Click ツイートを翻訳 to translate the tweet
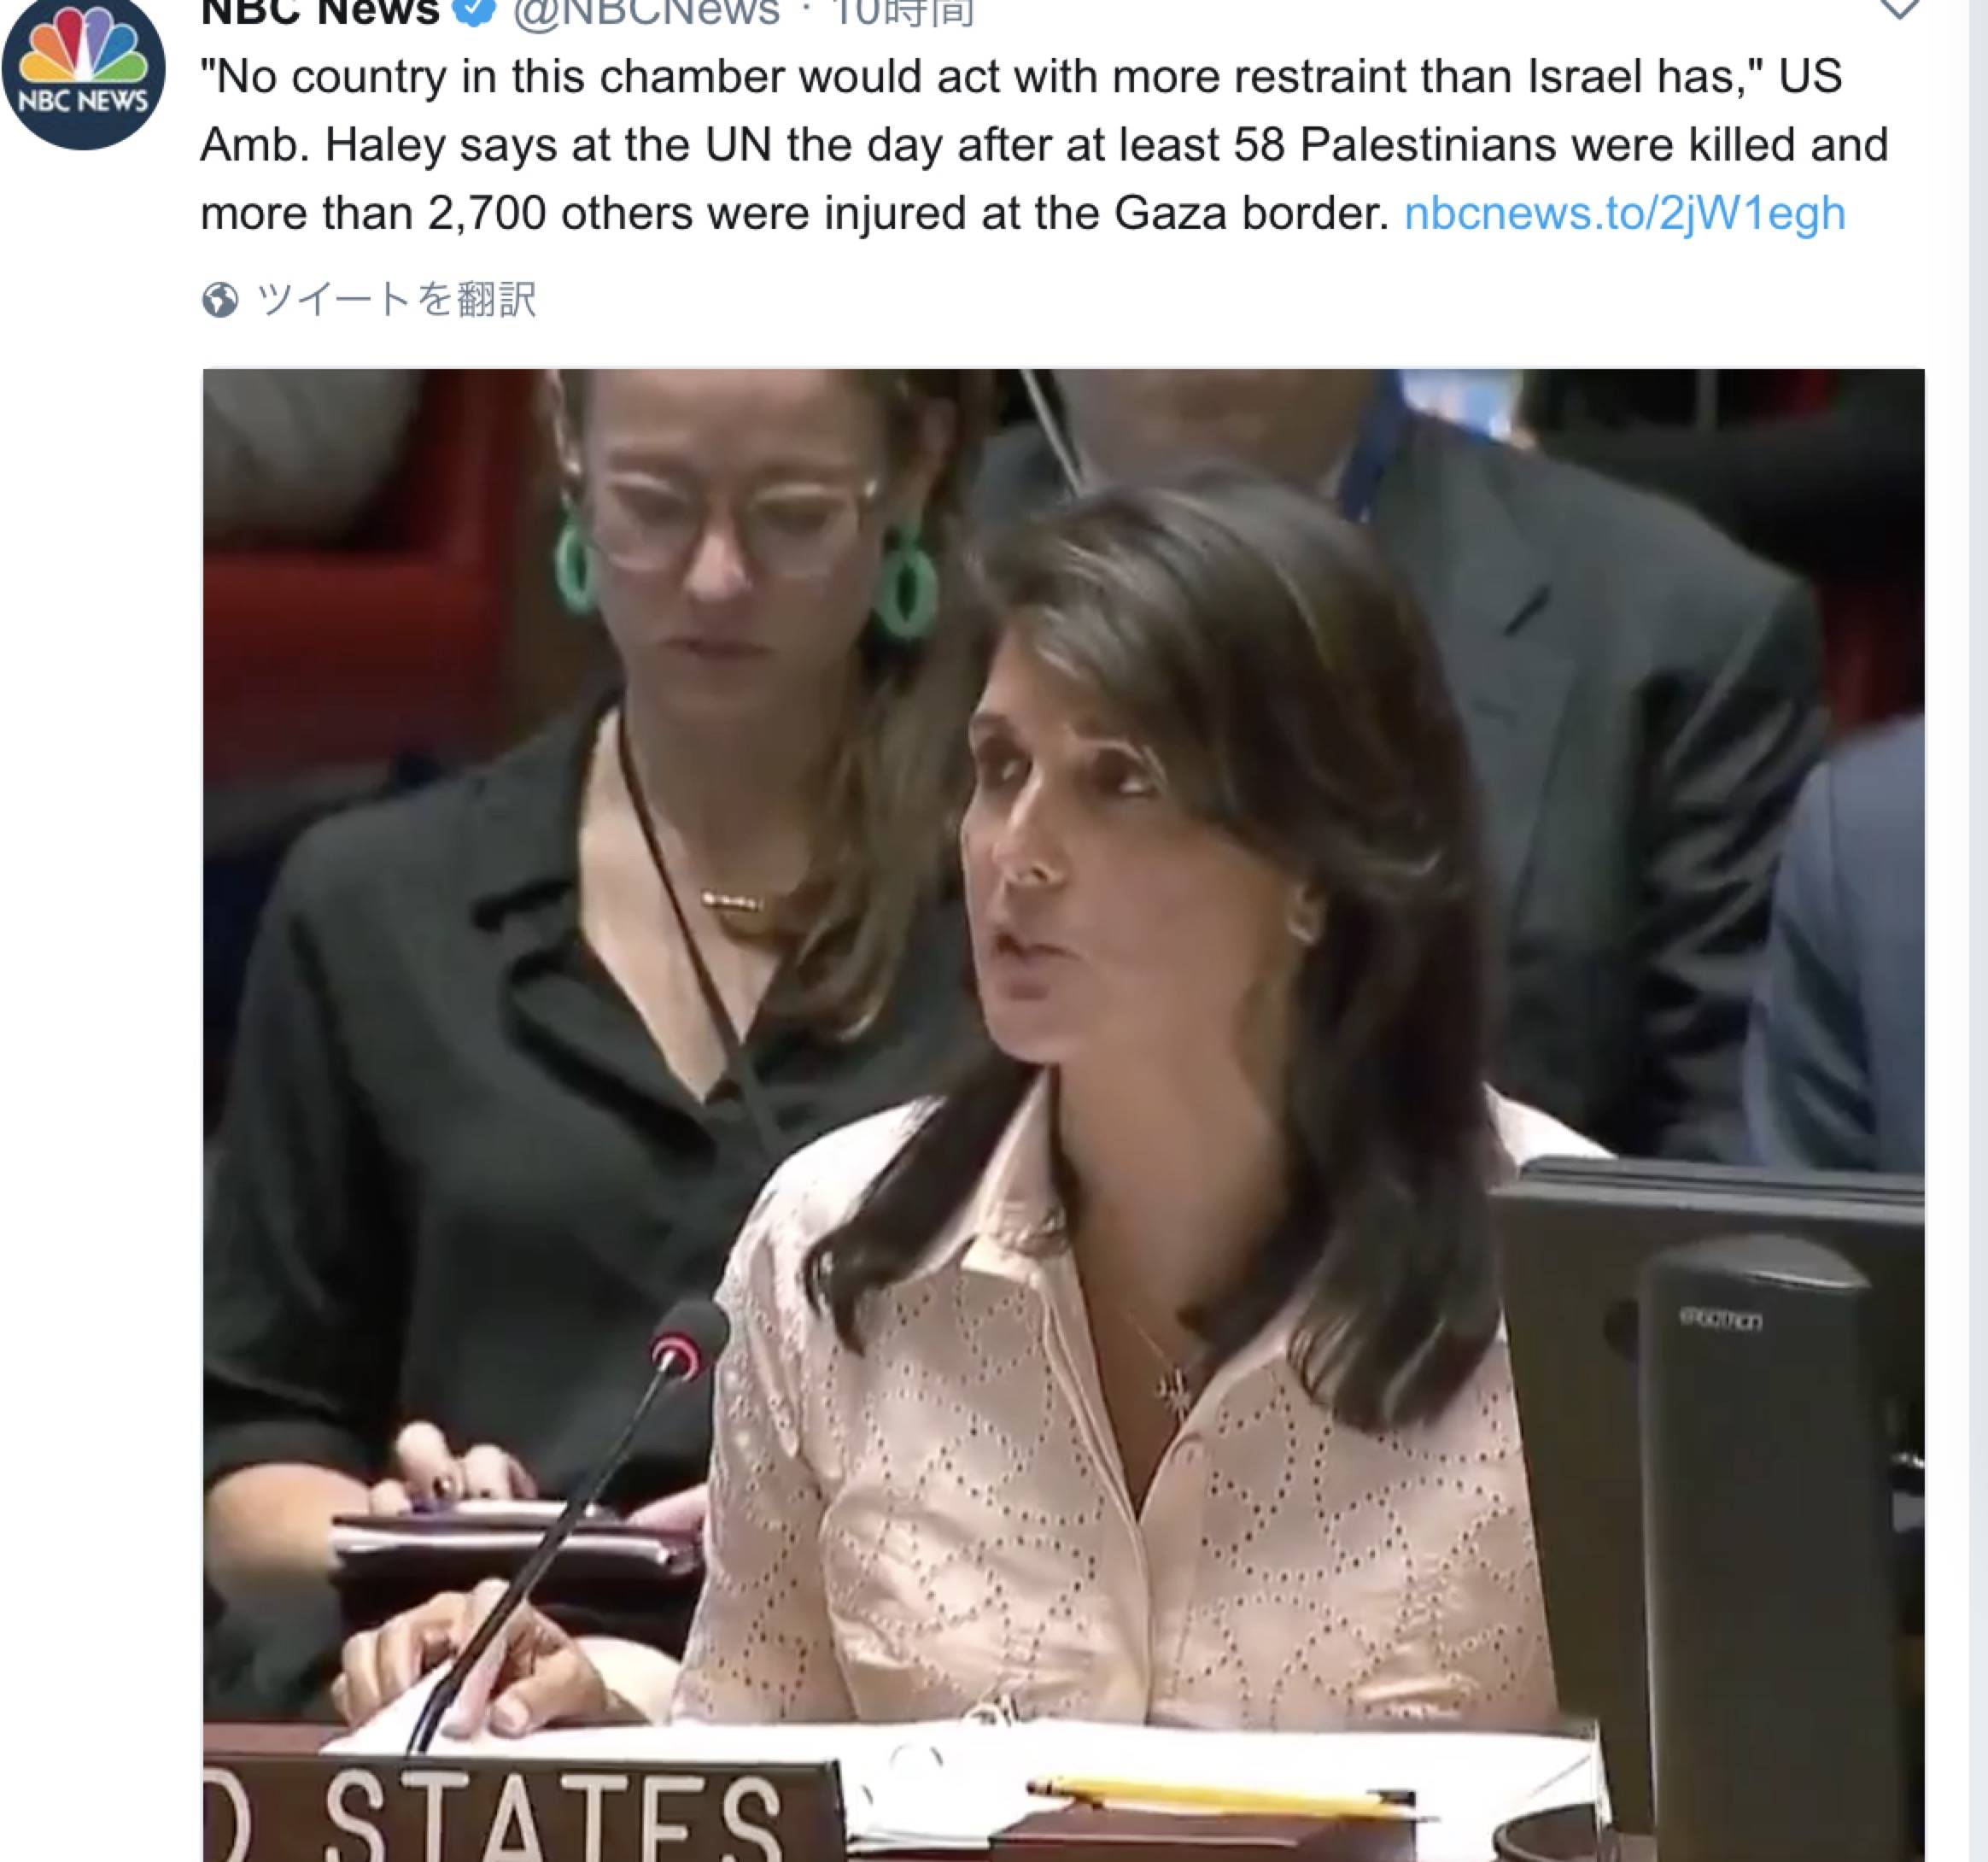 tap(397, 299)
